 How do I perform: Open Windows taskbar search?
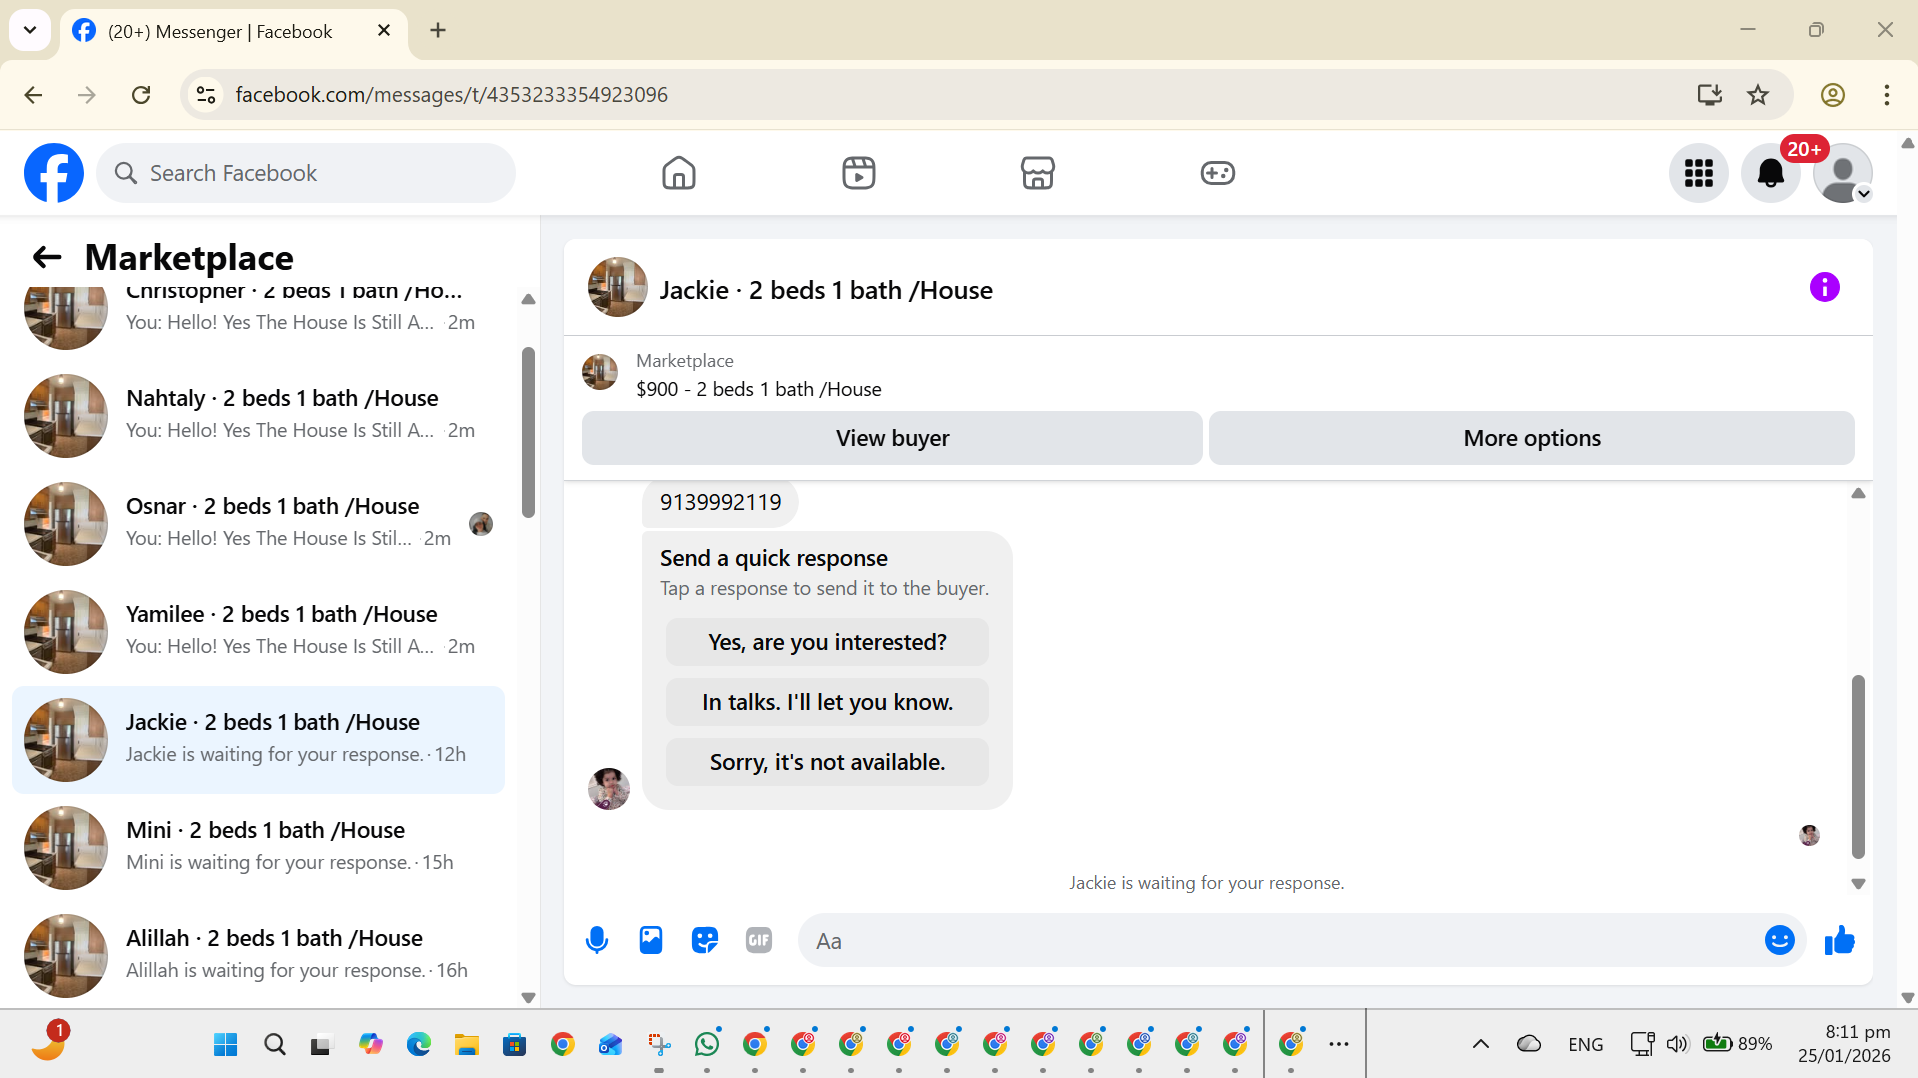(274, 1044)
